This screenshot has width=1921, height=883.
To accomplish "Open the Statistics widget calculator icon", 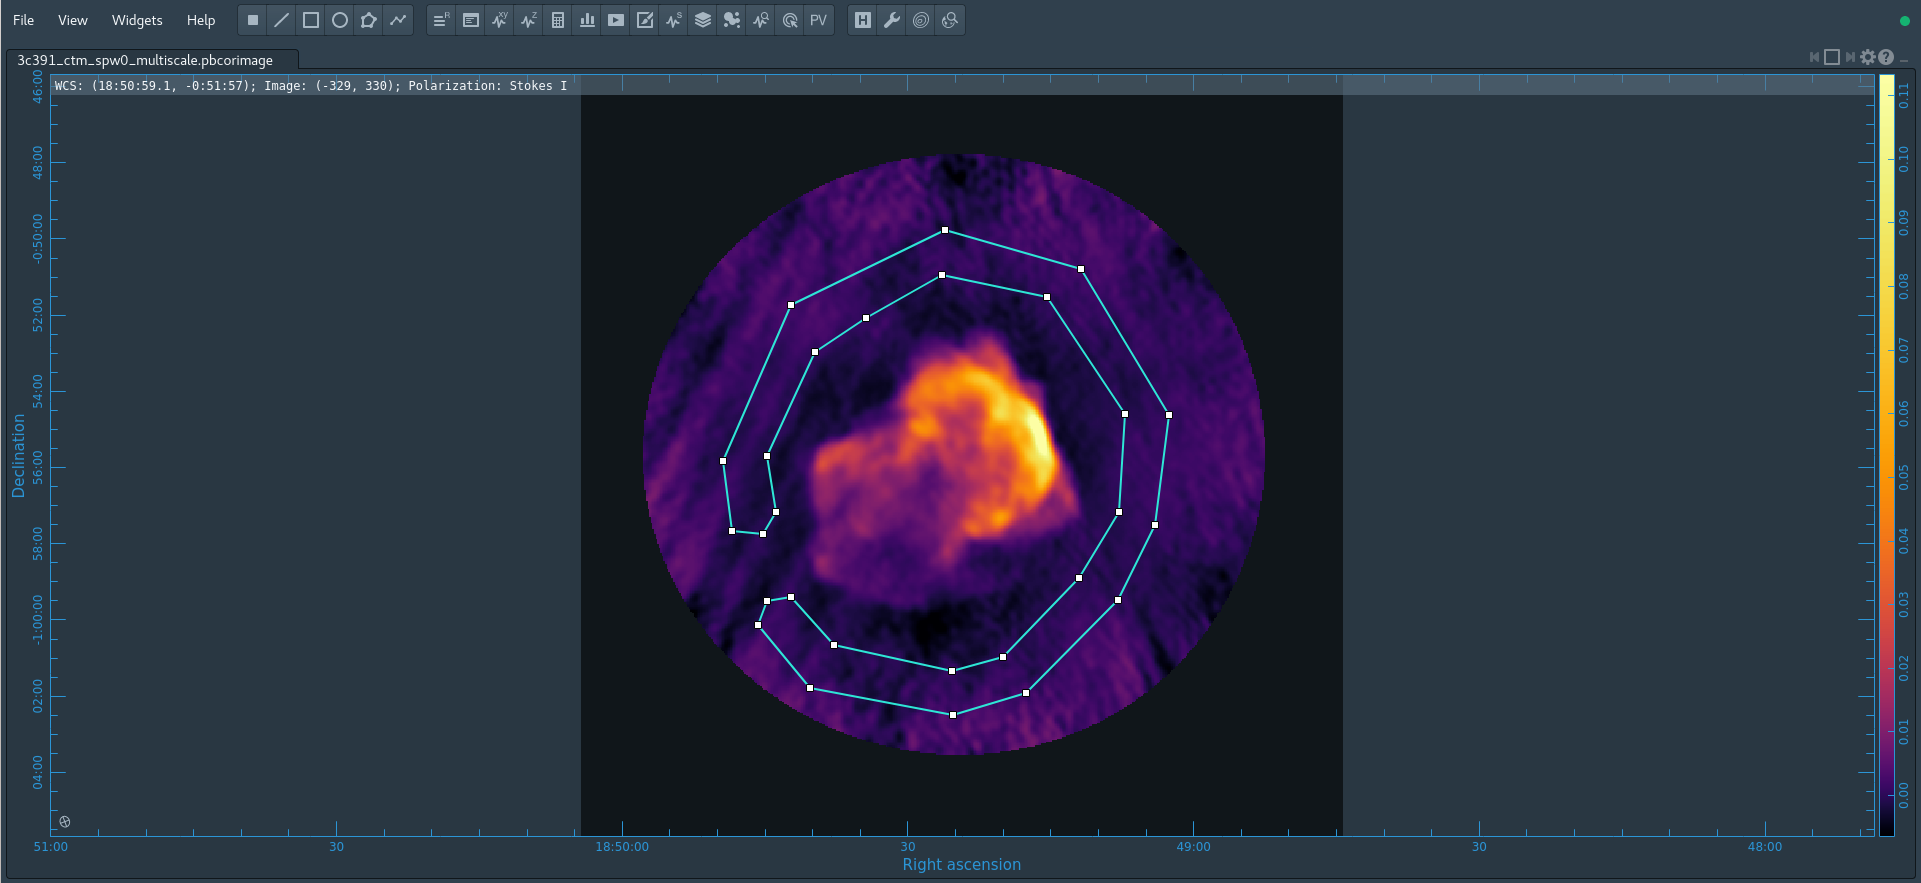I will (x=558, y=20).
